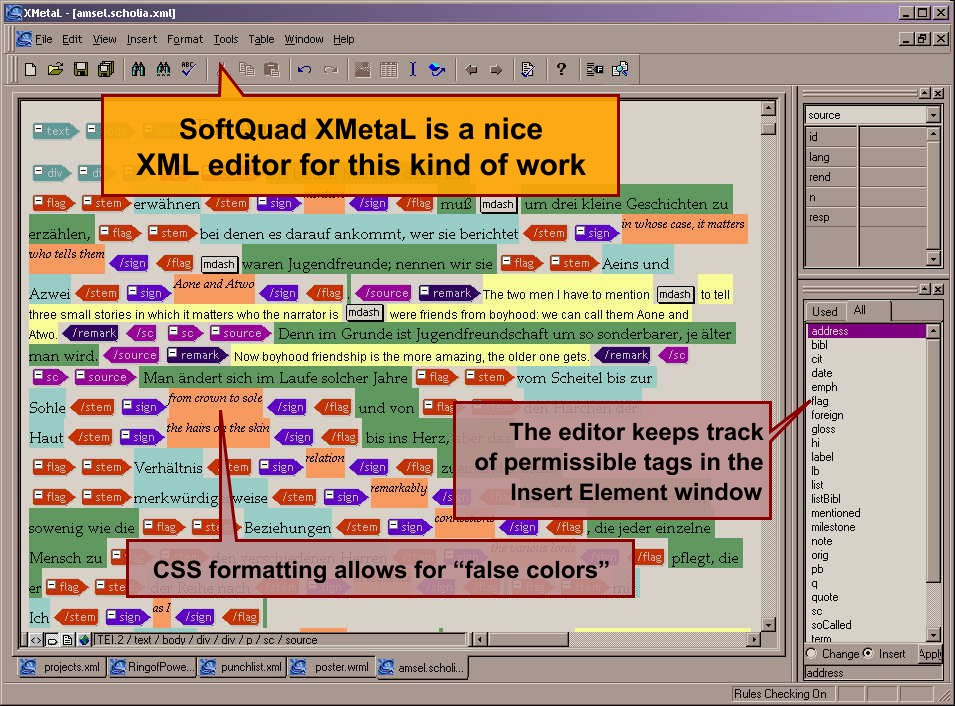955x706 pixels.
Task: Click the Open folder toolbar icon
Action: [55, 69]
